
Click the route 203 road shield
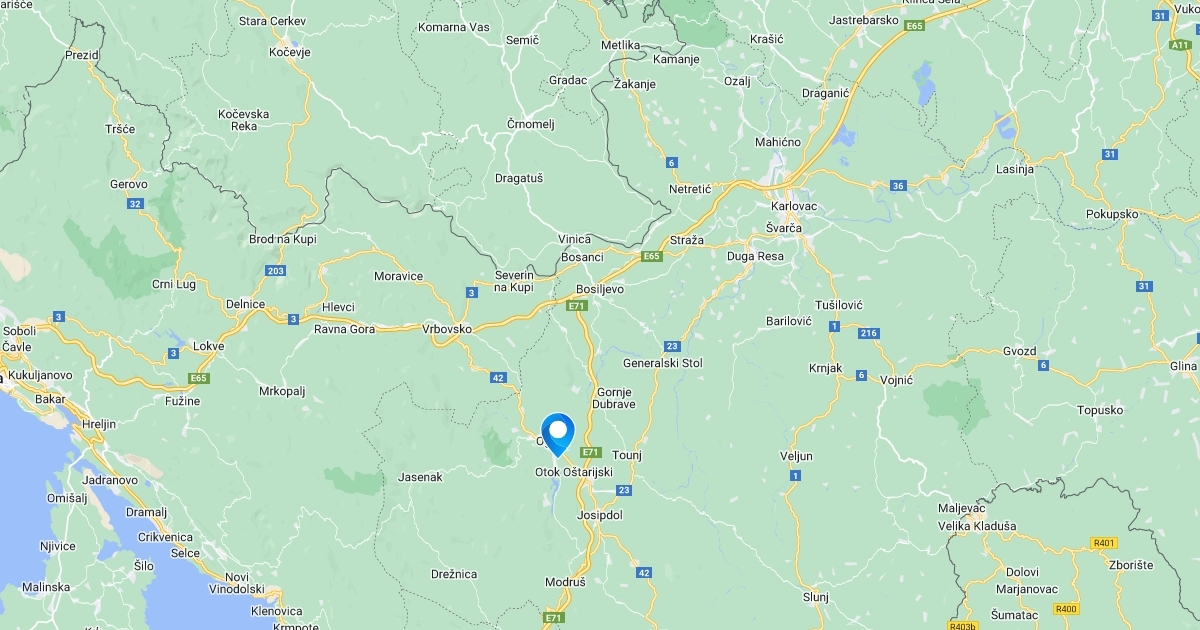(277, 271)
